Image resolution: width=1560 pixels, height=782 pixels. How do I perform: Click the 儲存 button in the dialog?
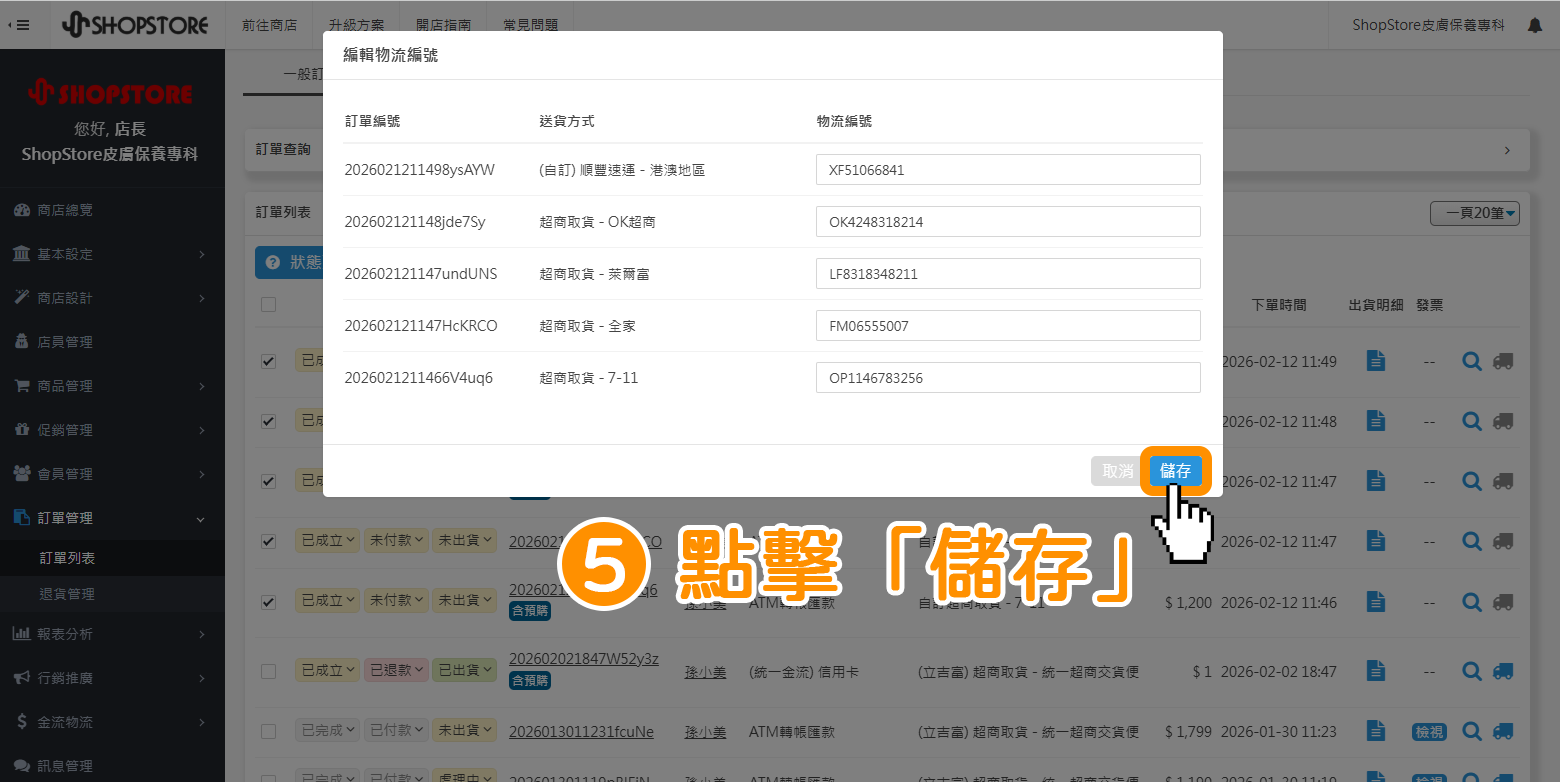[1175, 471]
